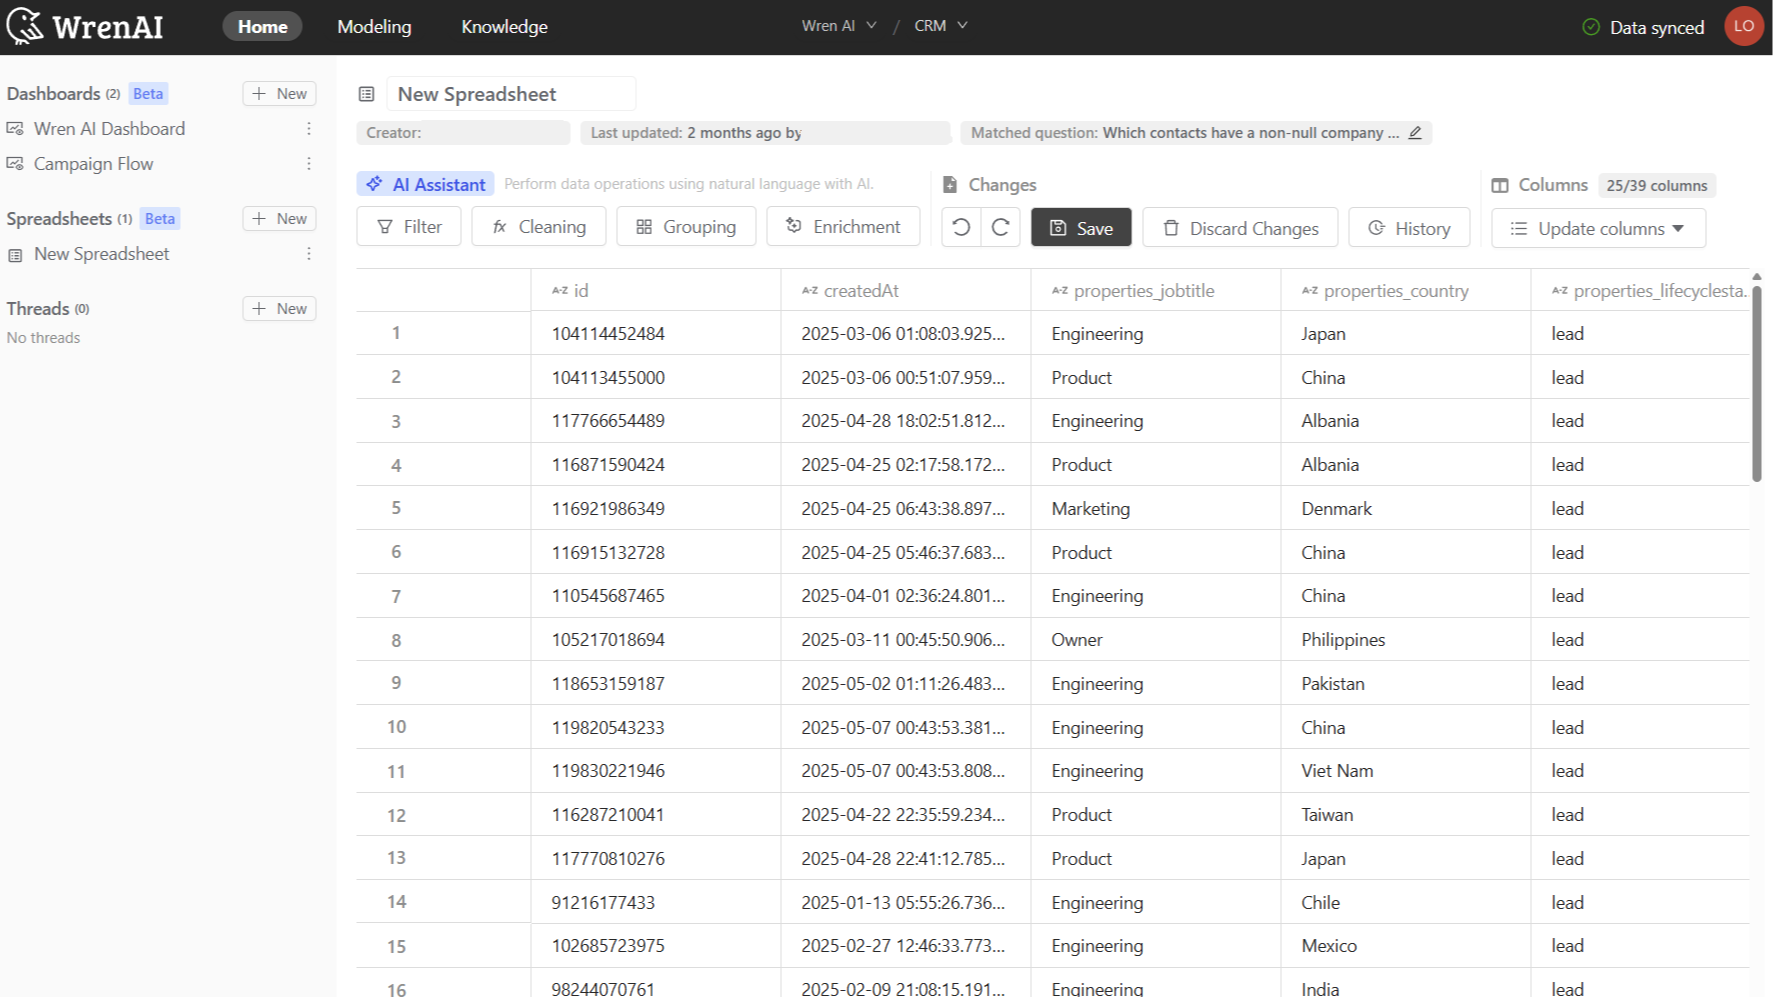Open Wren AI Dashboard options menu
Image resolution: width=1773 pixels, height=997 pixels.
tap(309, 129)
